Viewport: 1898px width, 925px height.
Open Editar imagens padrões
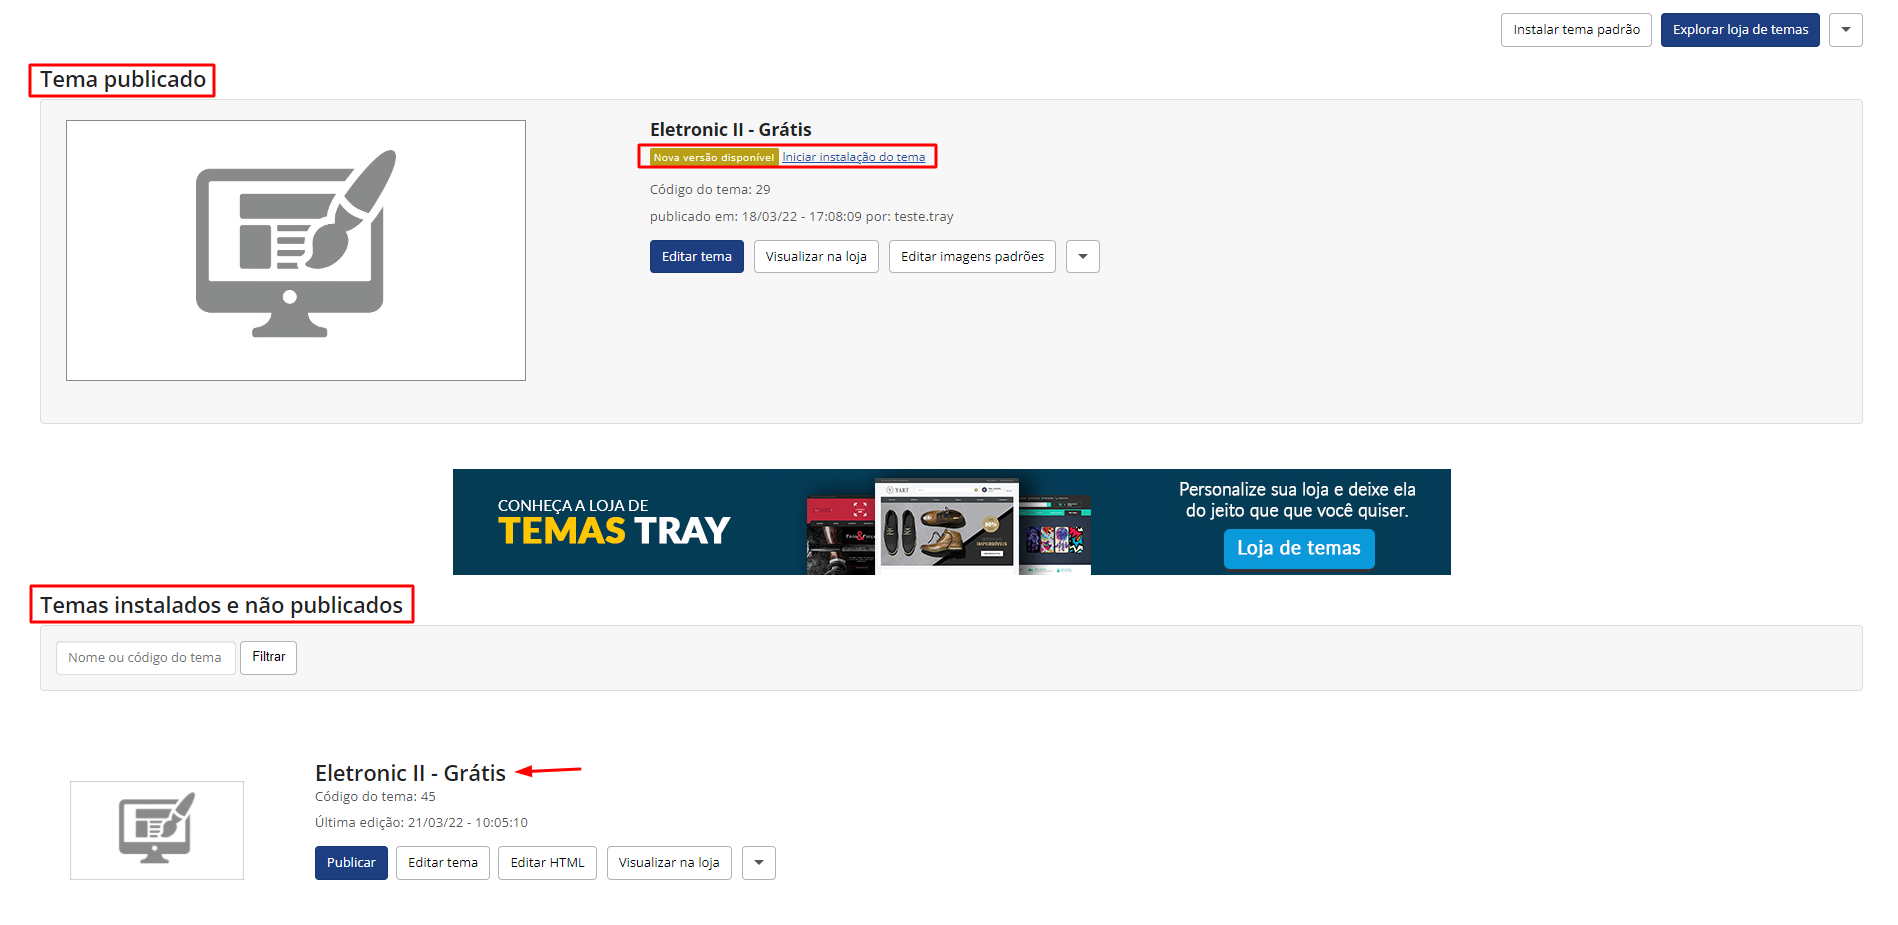pos(972,257)
